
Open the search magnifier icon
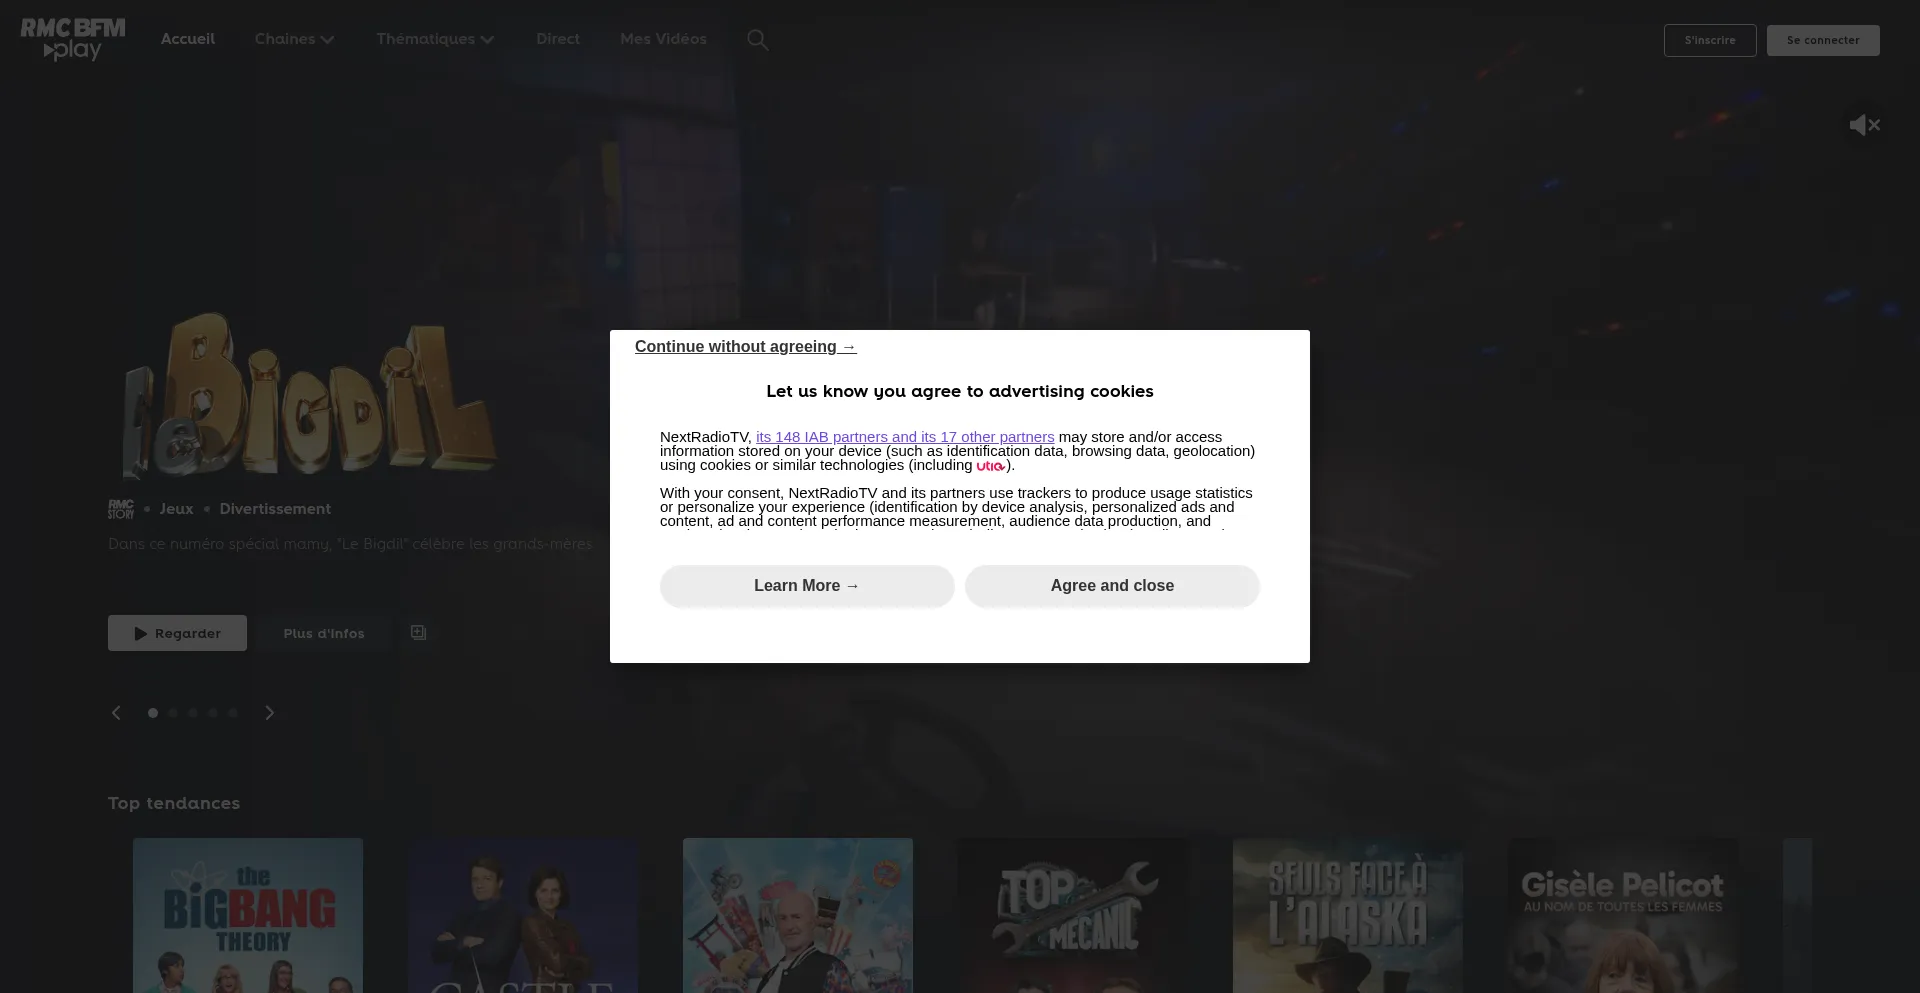(x=758, y=40)
